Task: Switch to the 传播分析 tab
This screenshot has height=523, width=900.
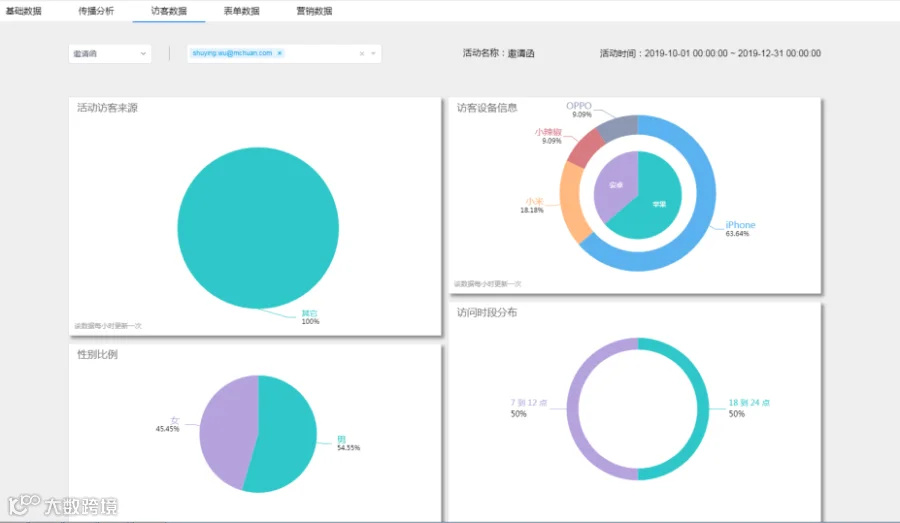Action: (96, 11)
